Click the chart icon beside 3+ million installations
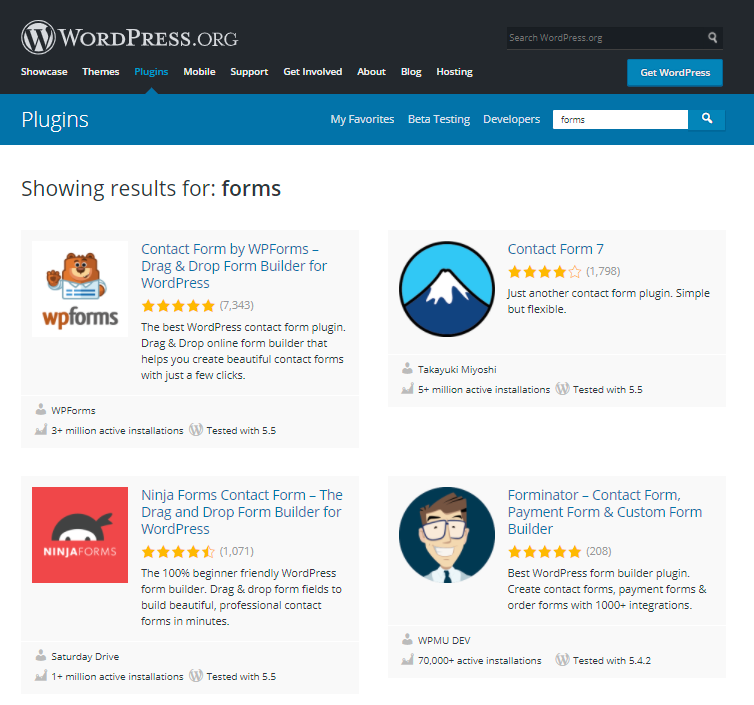This screenshot has height=705, width=754. tap(41, 429)
